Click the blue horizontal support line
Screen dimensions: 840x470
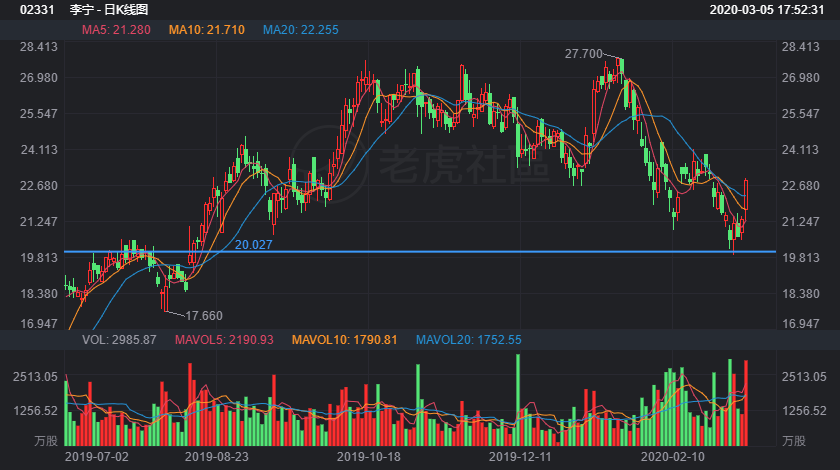tap(419, 251)
